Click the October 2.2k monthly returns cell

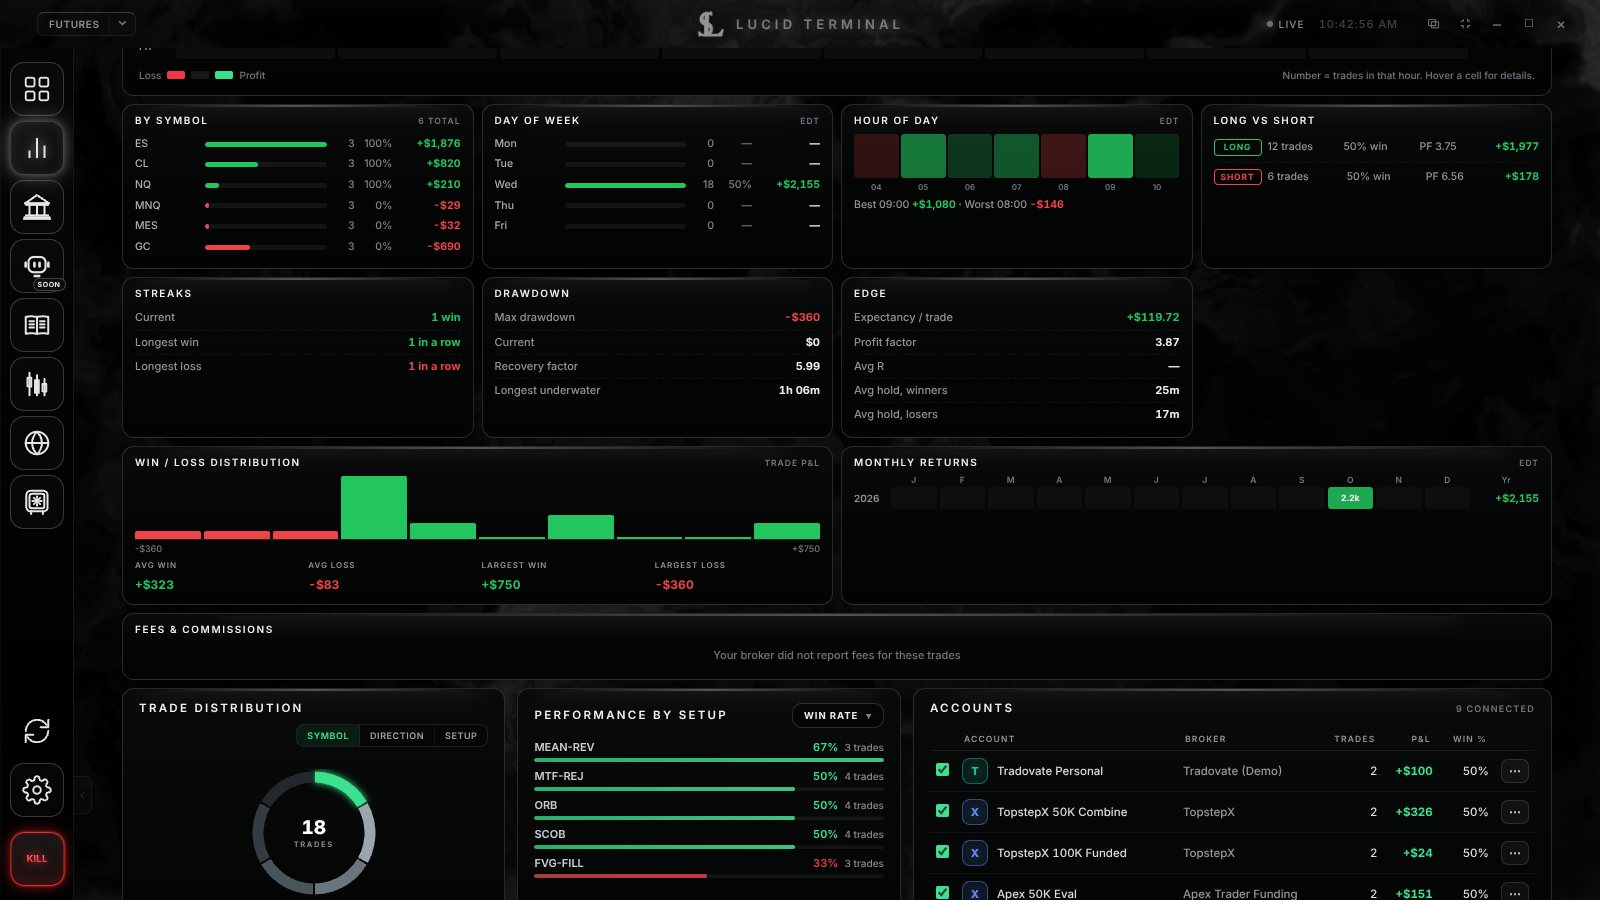(1350, 498)
